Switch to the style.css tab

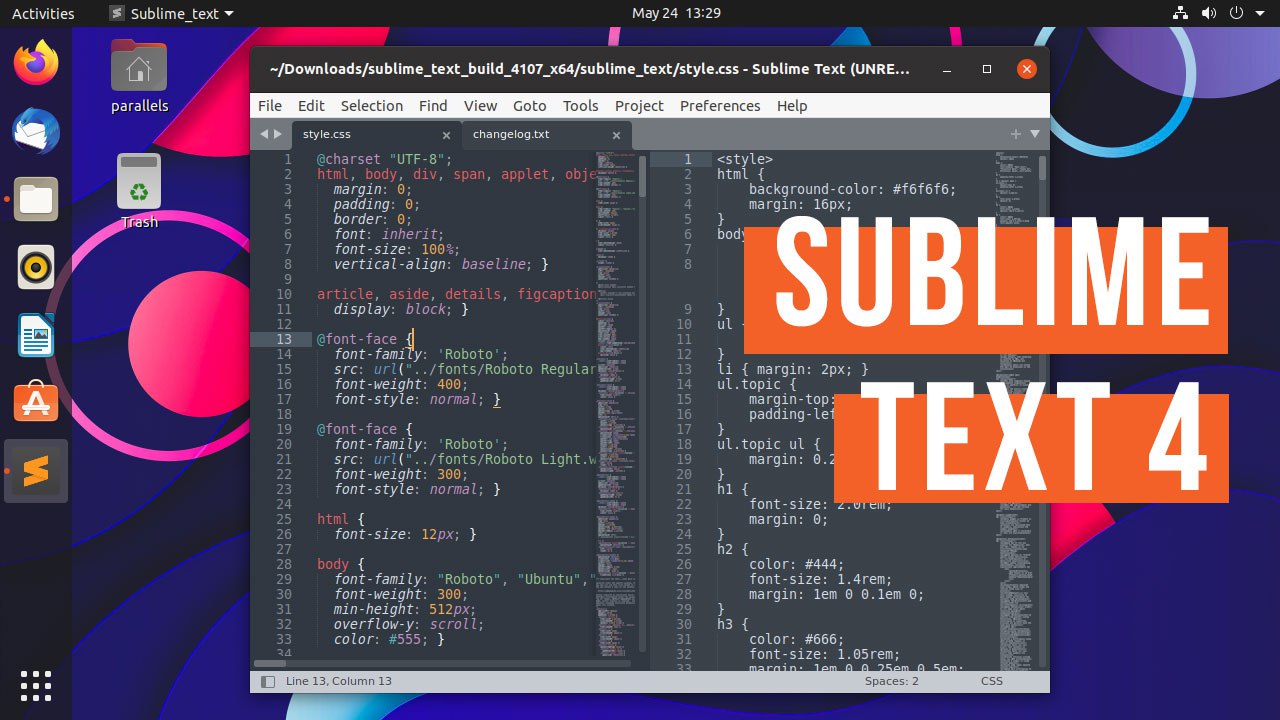pyautogui.click(x=376, y=134)
